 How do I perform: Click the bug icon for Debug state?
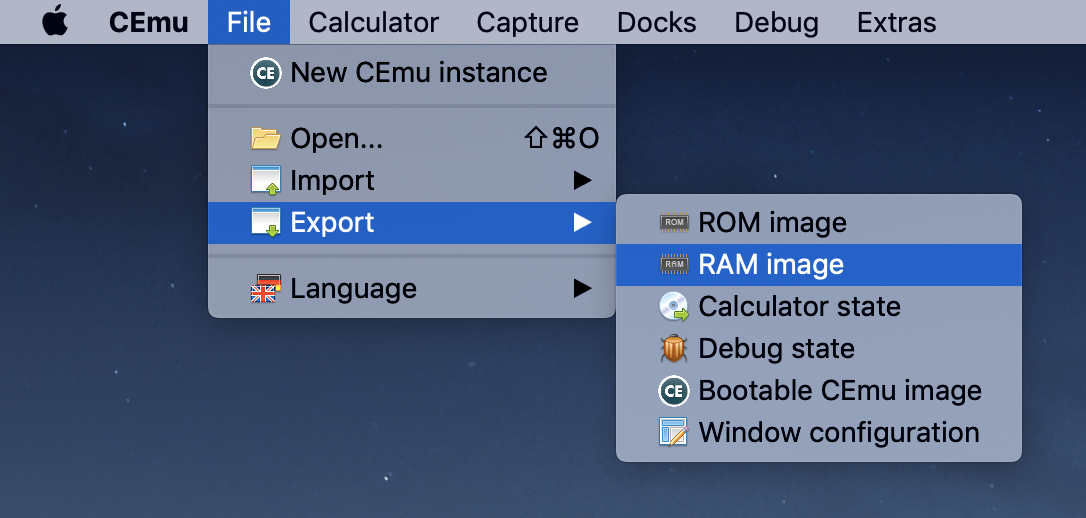click(674, 348)
